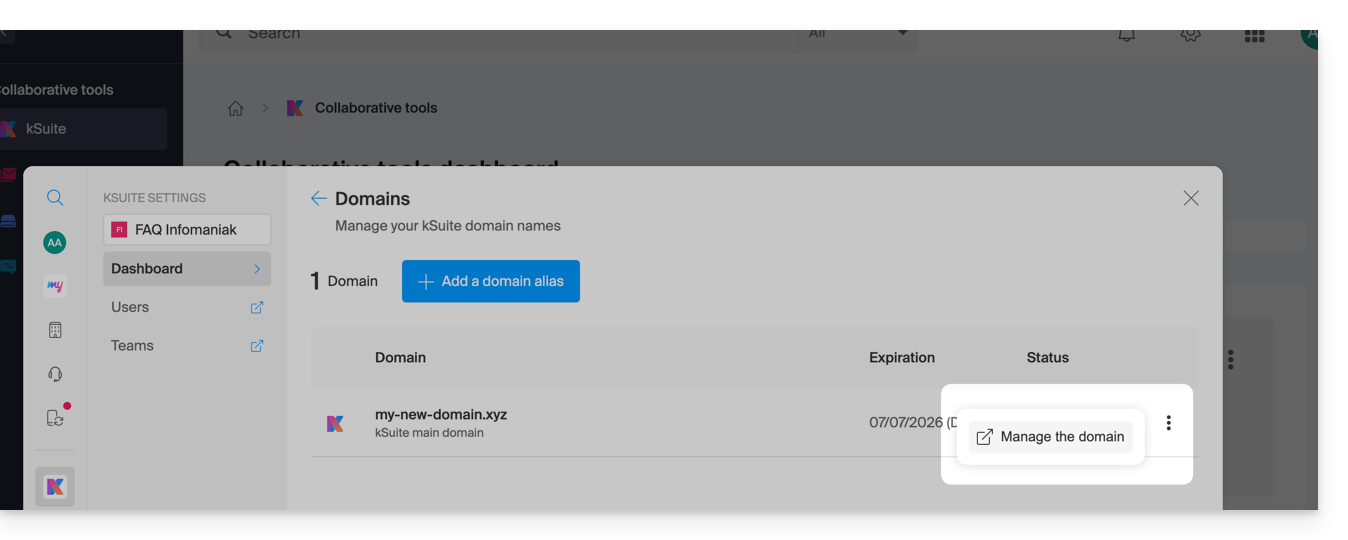Click Add a domain alias button
Viewport: 1348px width, 540px height.
[490, 282]
